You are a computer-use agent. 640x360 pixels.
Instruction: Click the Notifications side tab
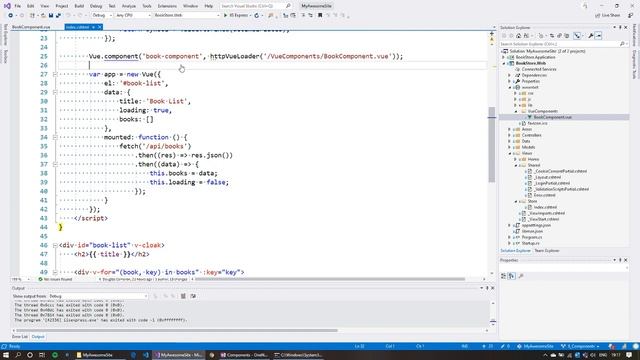coord(634,35)
